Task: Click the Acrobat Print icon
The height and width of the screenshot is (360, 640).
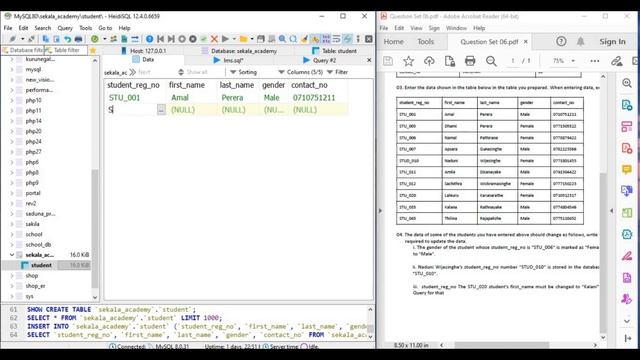Action: [470, 61]
